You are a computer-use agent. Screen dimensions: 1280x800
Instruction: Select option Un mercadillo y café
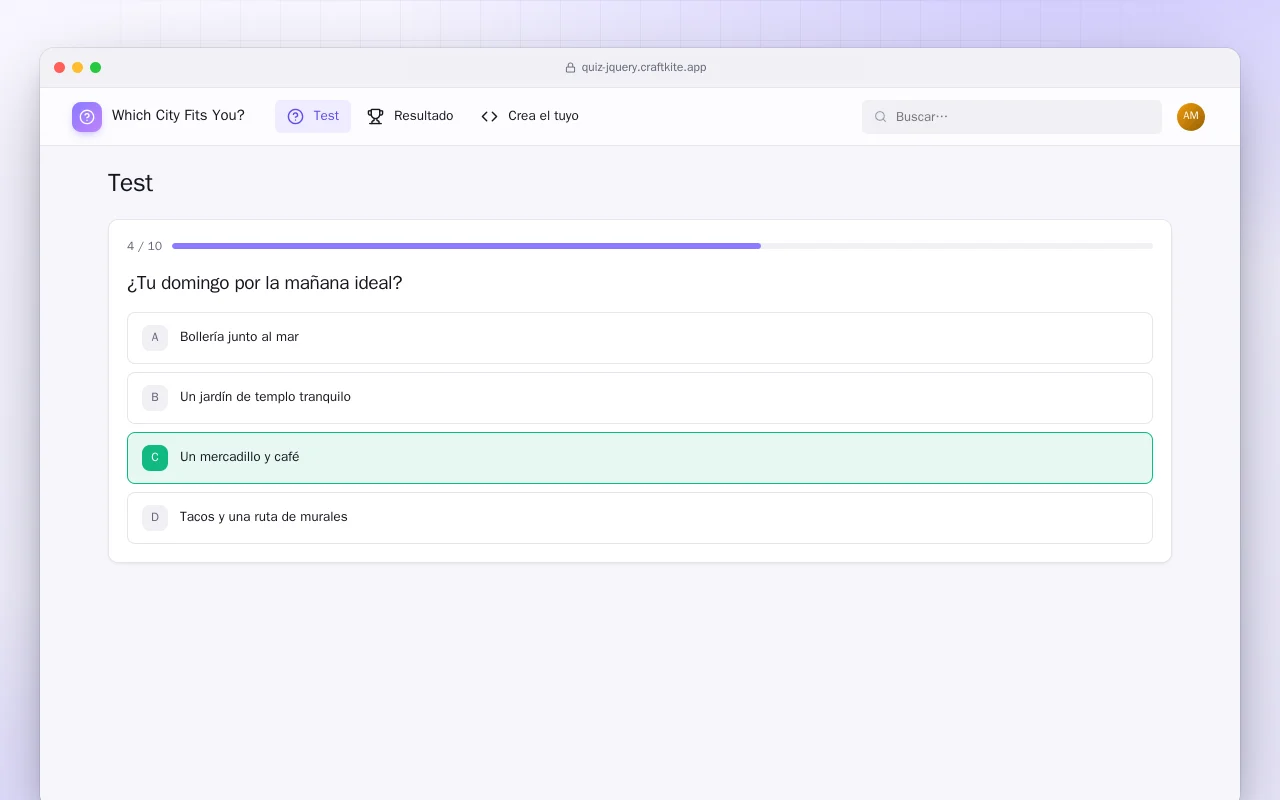(x=640, y=458)
